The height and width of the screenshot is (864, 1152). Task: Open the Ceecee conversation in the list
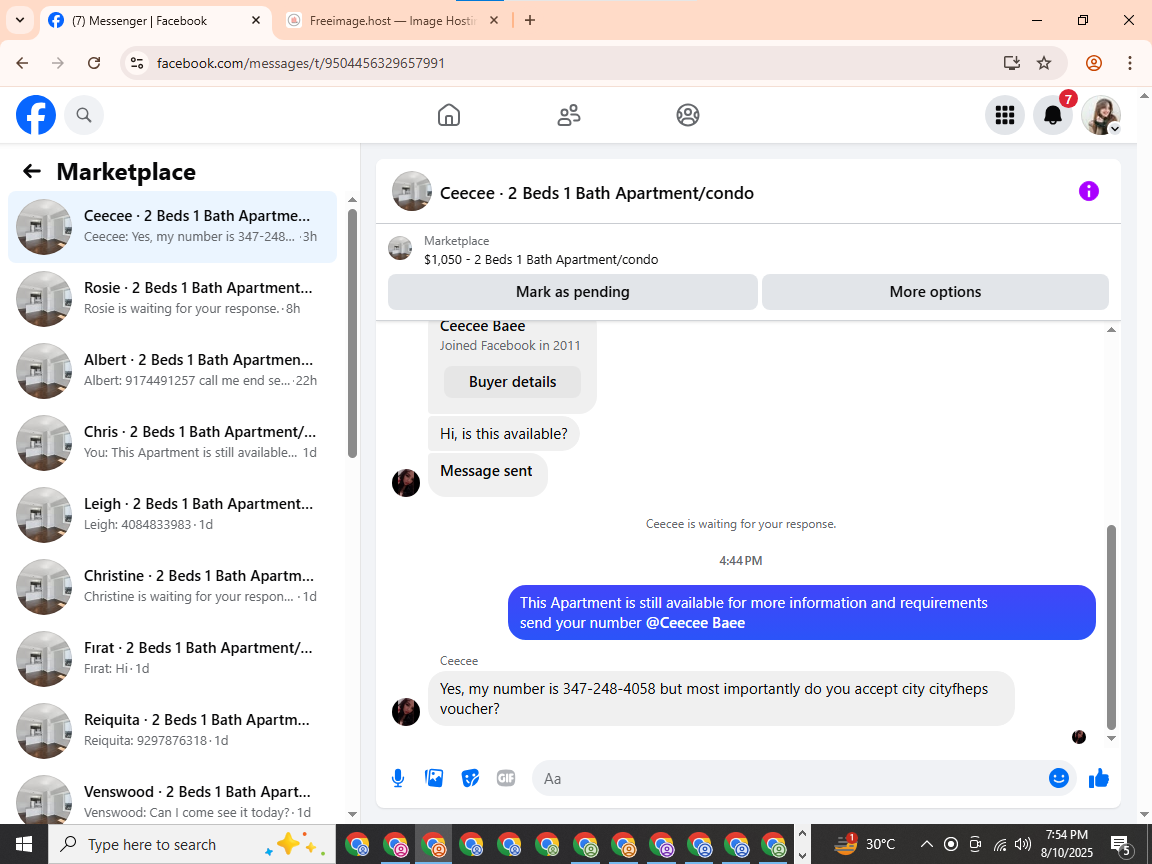pos(173,226)
